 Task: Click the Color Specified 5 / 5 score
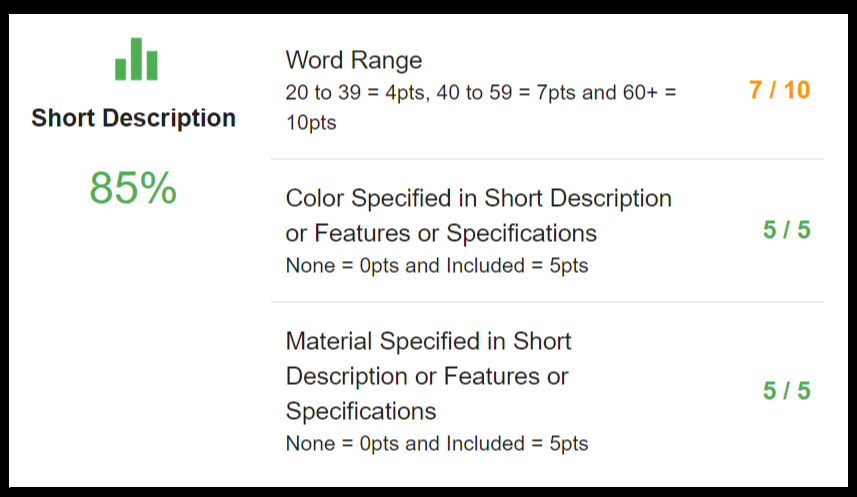(x=786, y=230)
